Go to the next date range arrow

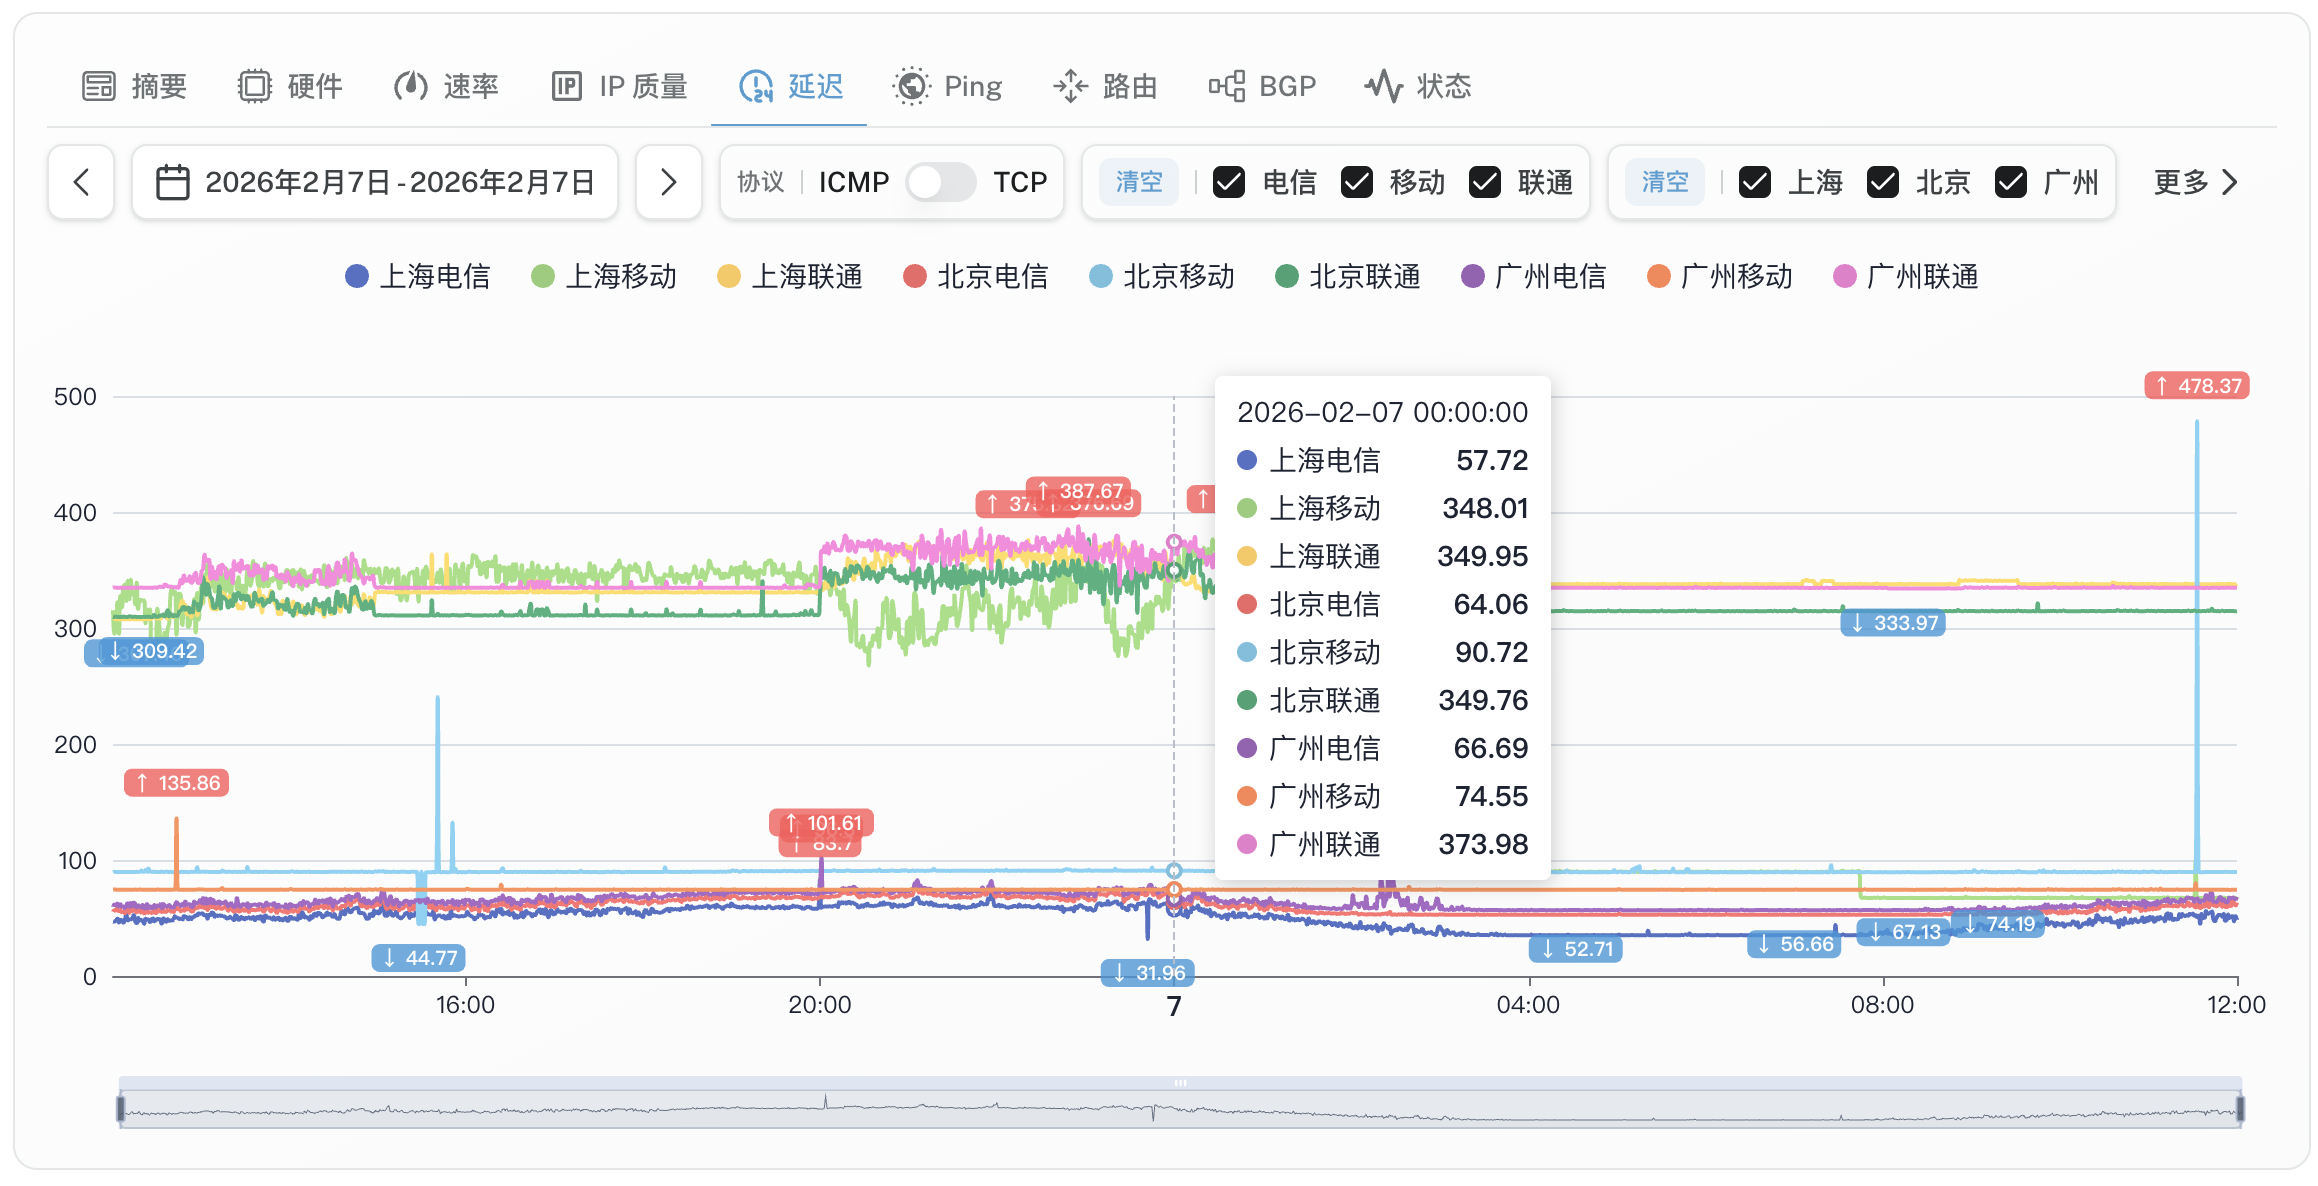[x=668, y=182]
